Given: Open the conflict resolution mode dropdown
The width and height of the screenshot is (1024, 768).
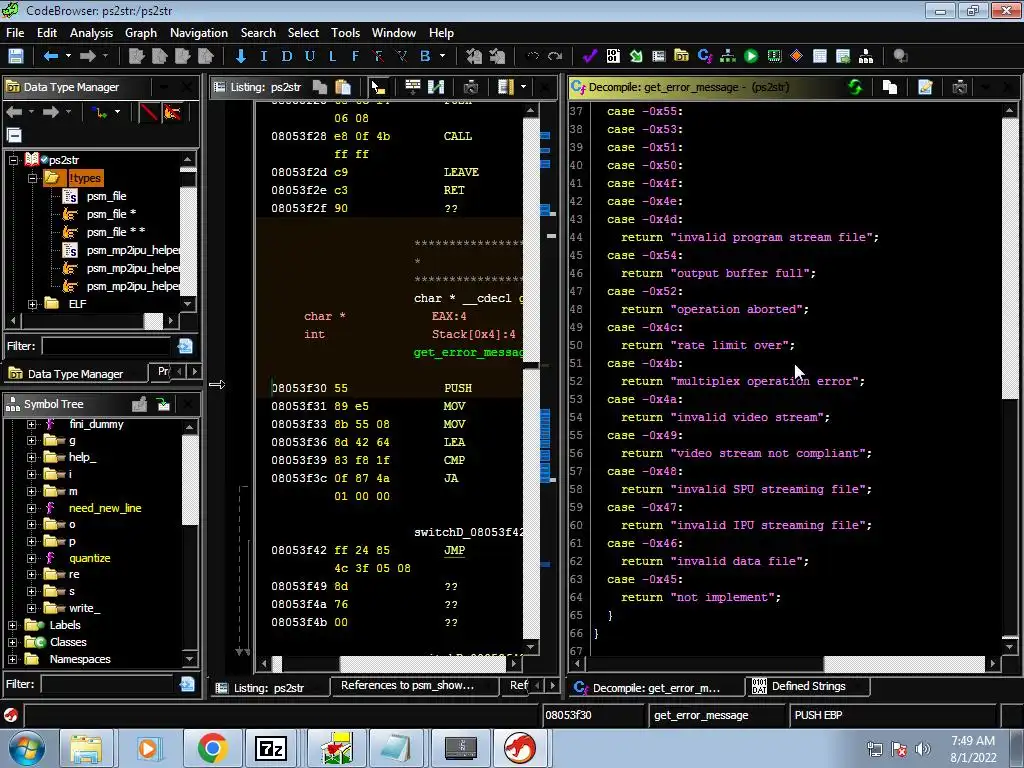Looking at the screenshot, I should coord(118,112).
